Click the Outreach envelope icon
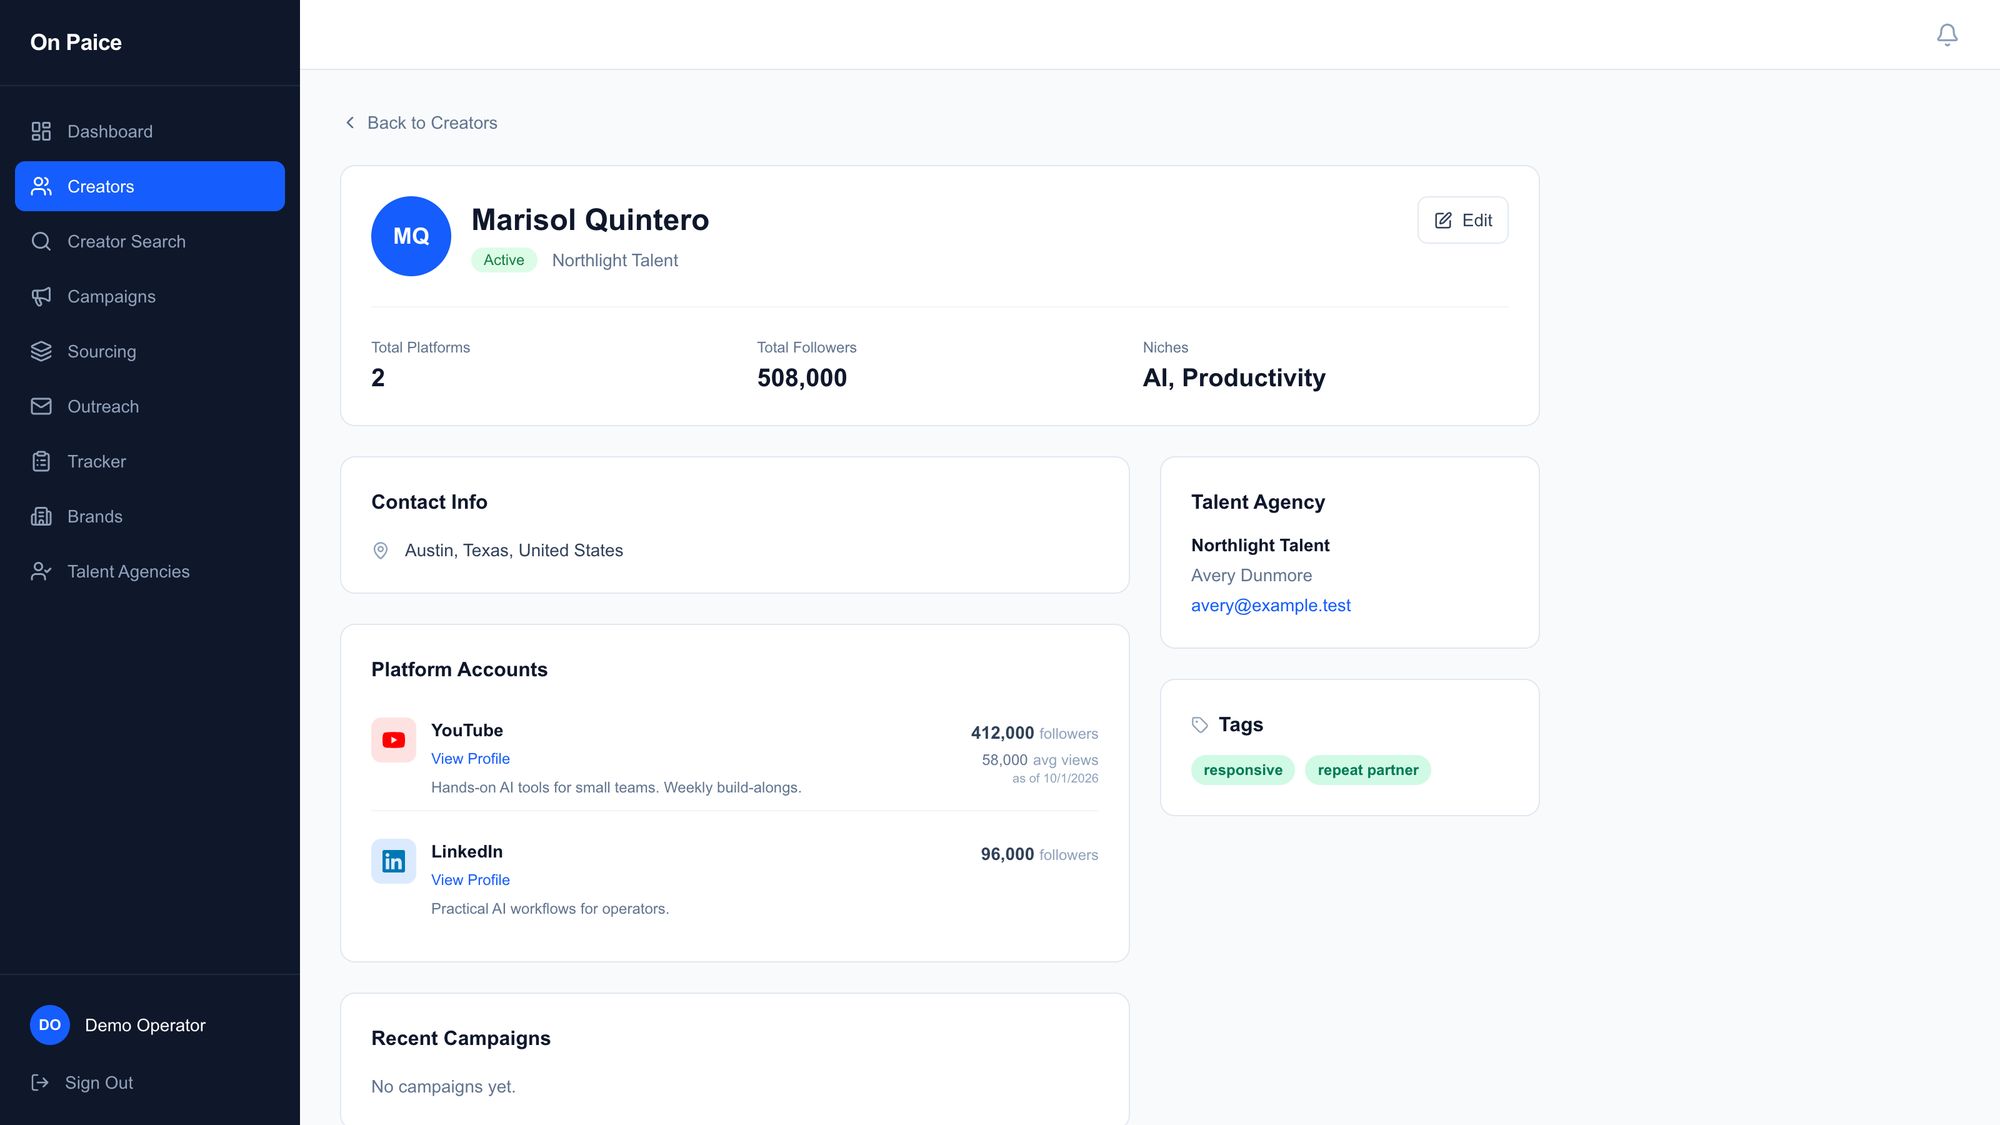The height and width of the screenshot is (1125, 2000). pyautogui.click(x=41, y=406)
